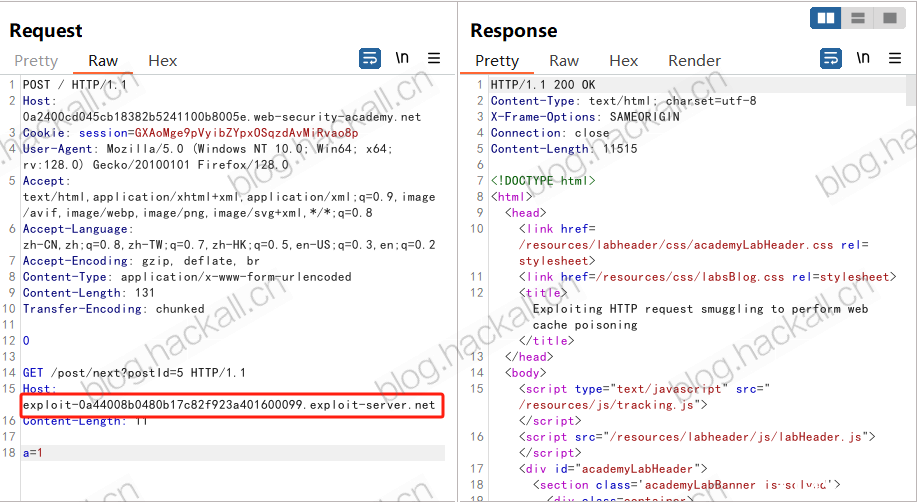
Task: Click the Cookie session value text
Action: coord(246,133)
